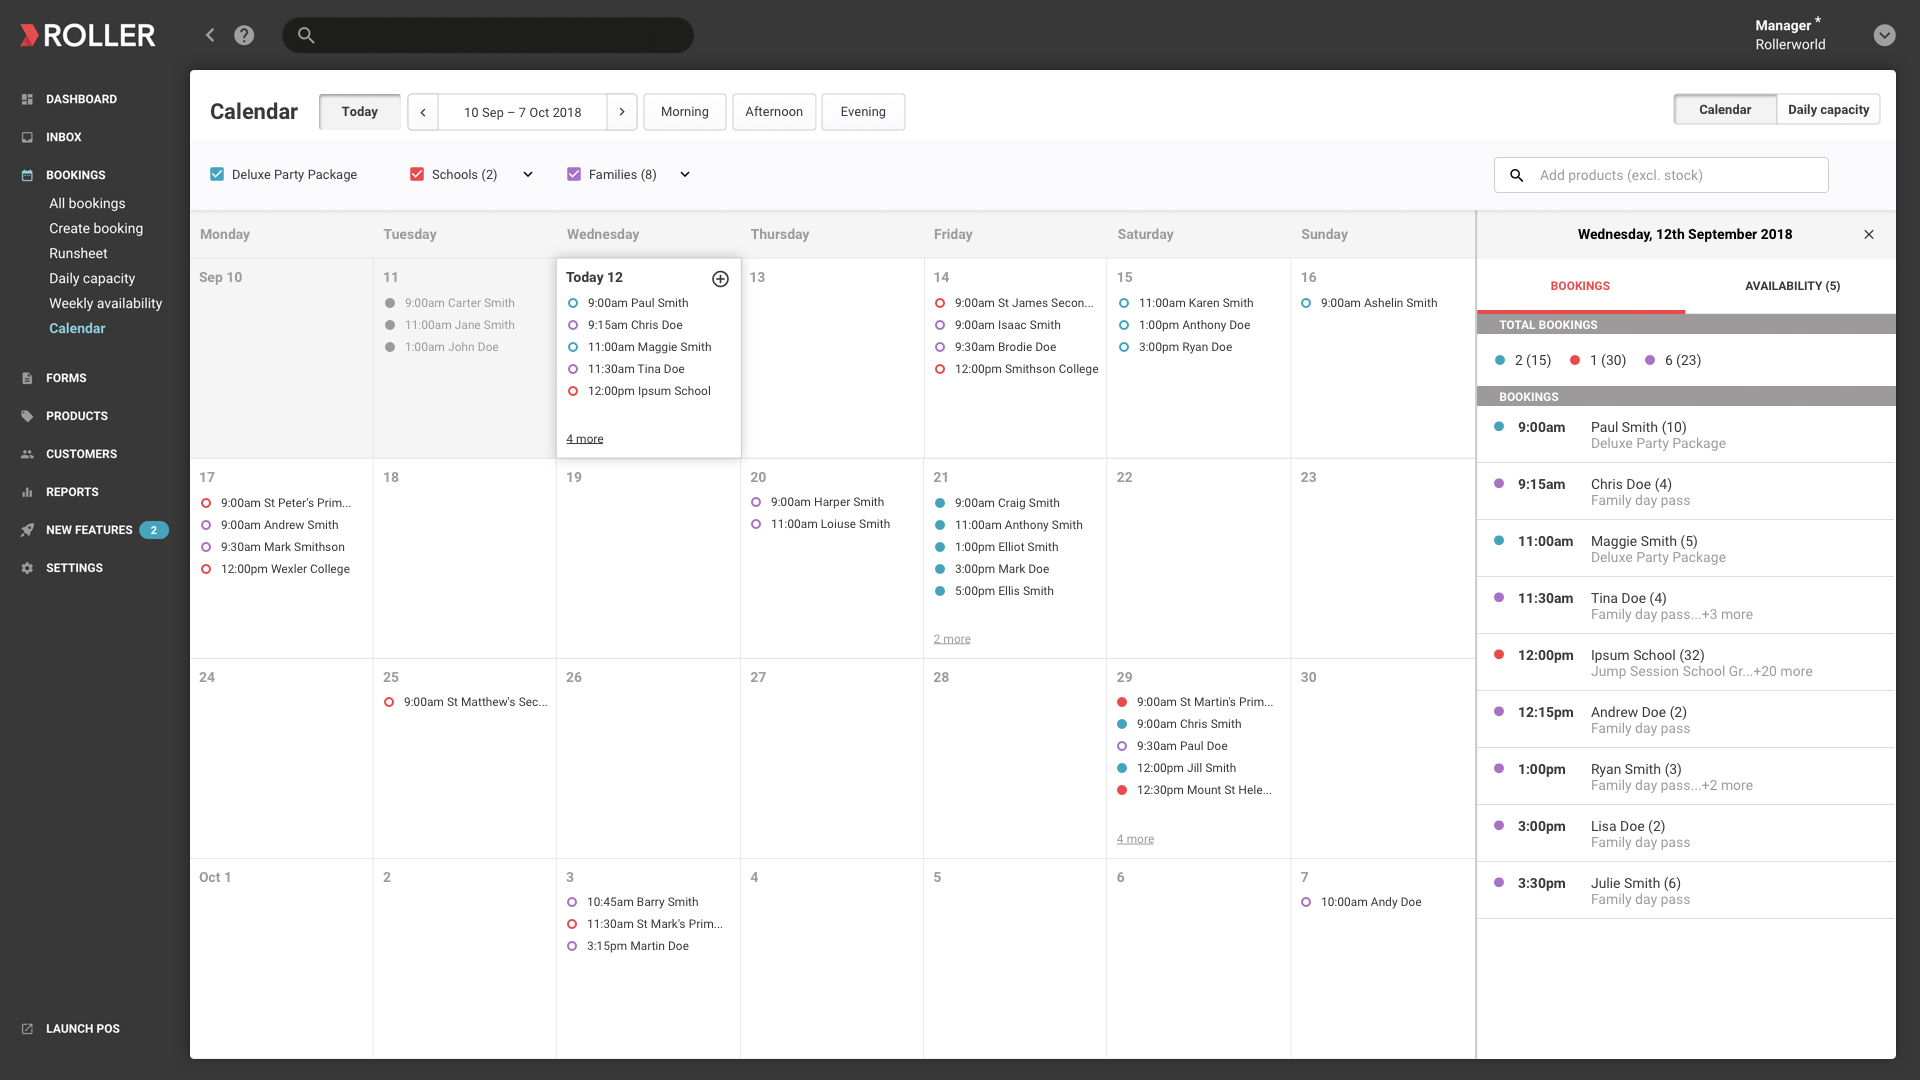This screenshot has height=1080, width=1920.
Task: Switch to the Availability (5) tab
Action: coord(1792,286)
